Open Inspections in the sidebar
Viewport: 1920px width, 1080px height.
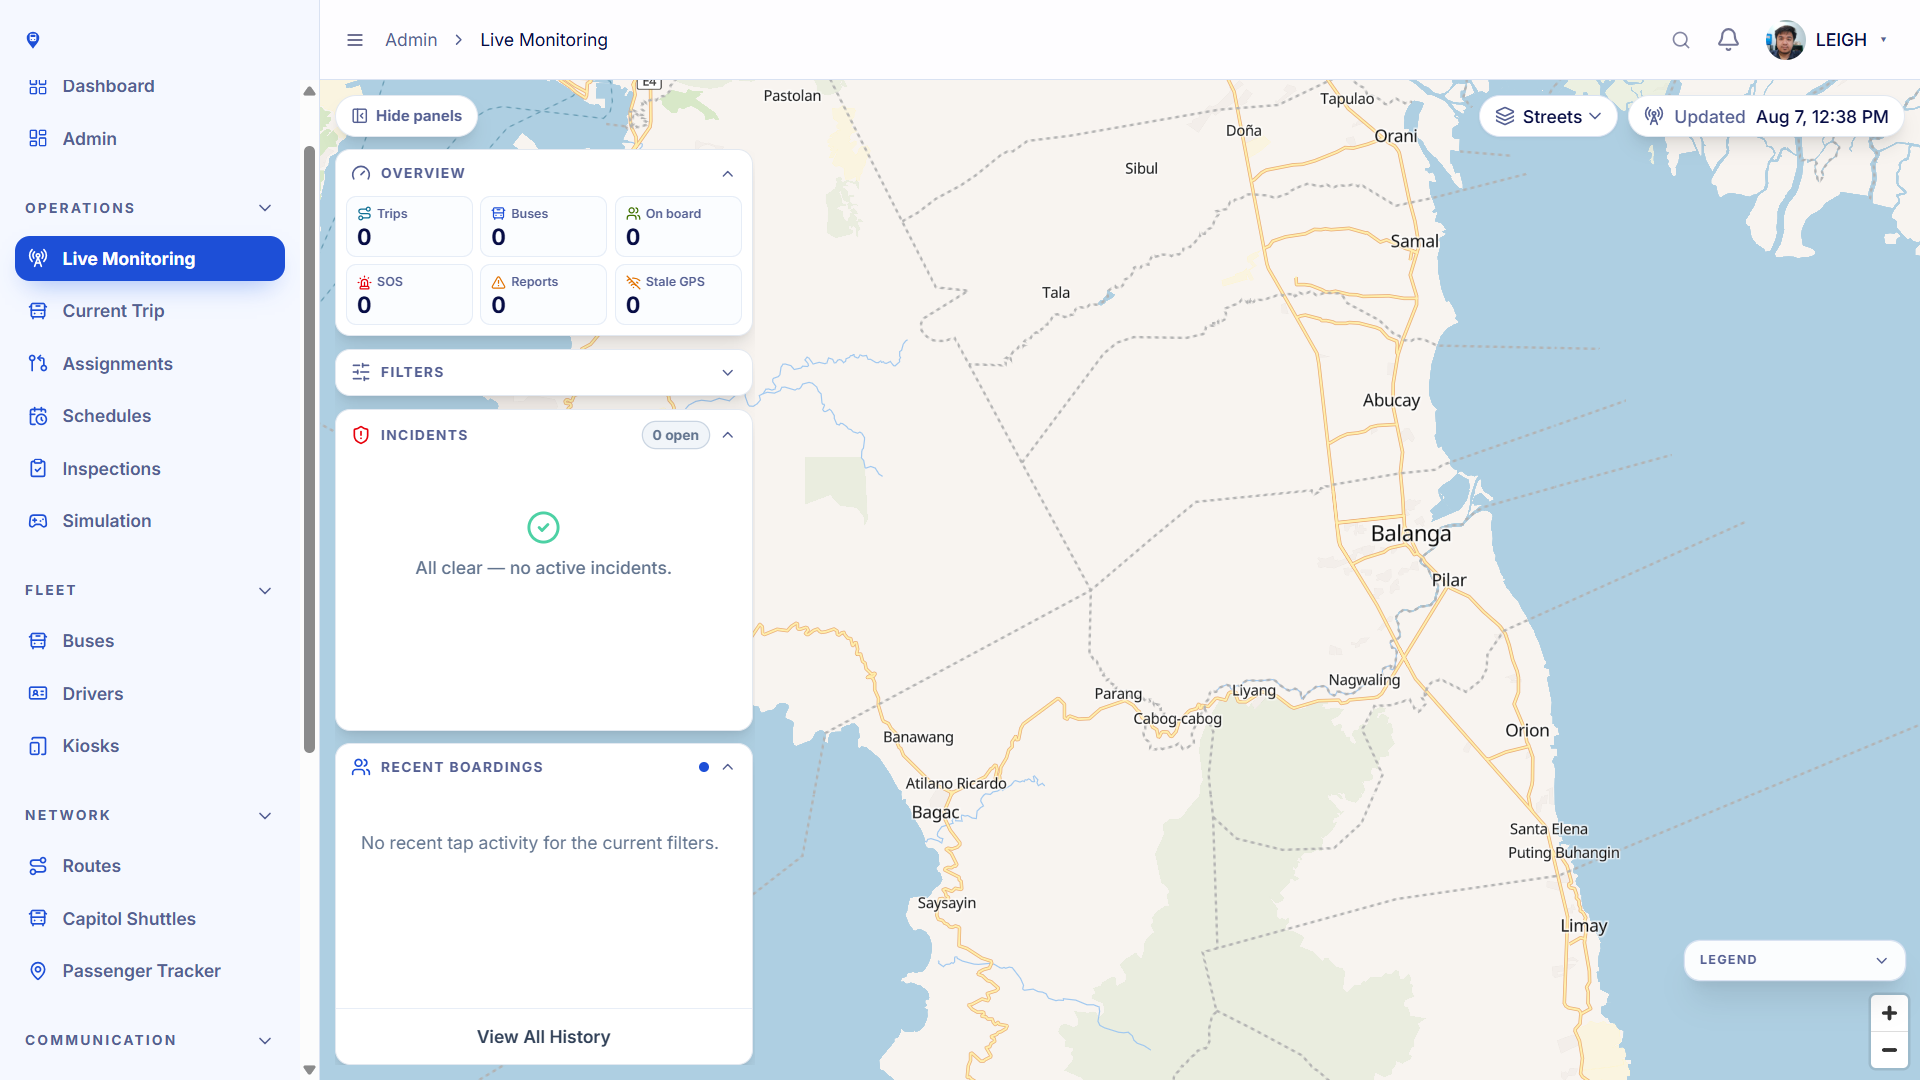[150, 469]
